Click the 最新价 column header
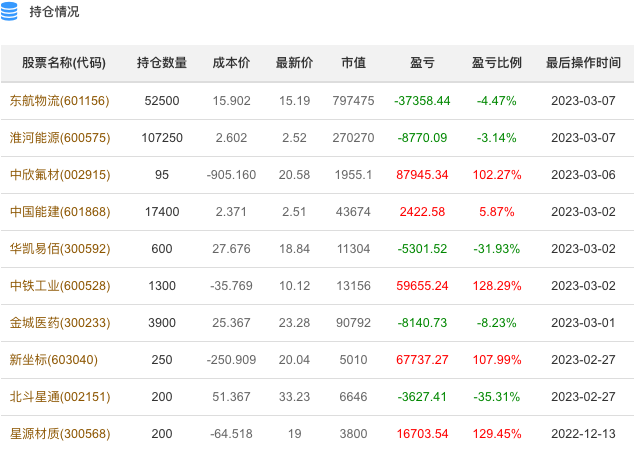The width and height of the screenshot is (635, 456). [x=294, y=63]
